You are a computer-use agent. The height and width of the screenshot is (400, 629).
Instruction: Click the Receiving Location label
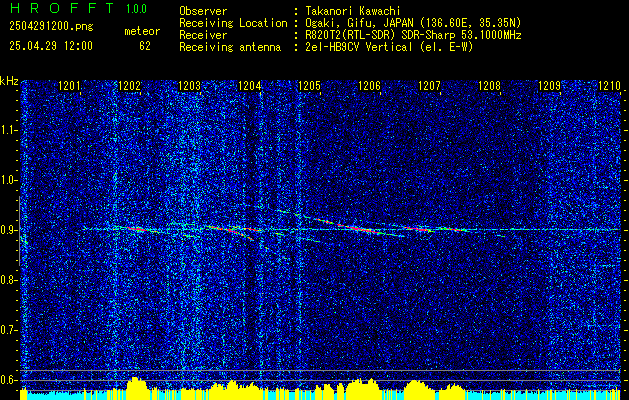[x=233, y=23]
